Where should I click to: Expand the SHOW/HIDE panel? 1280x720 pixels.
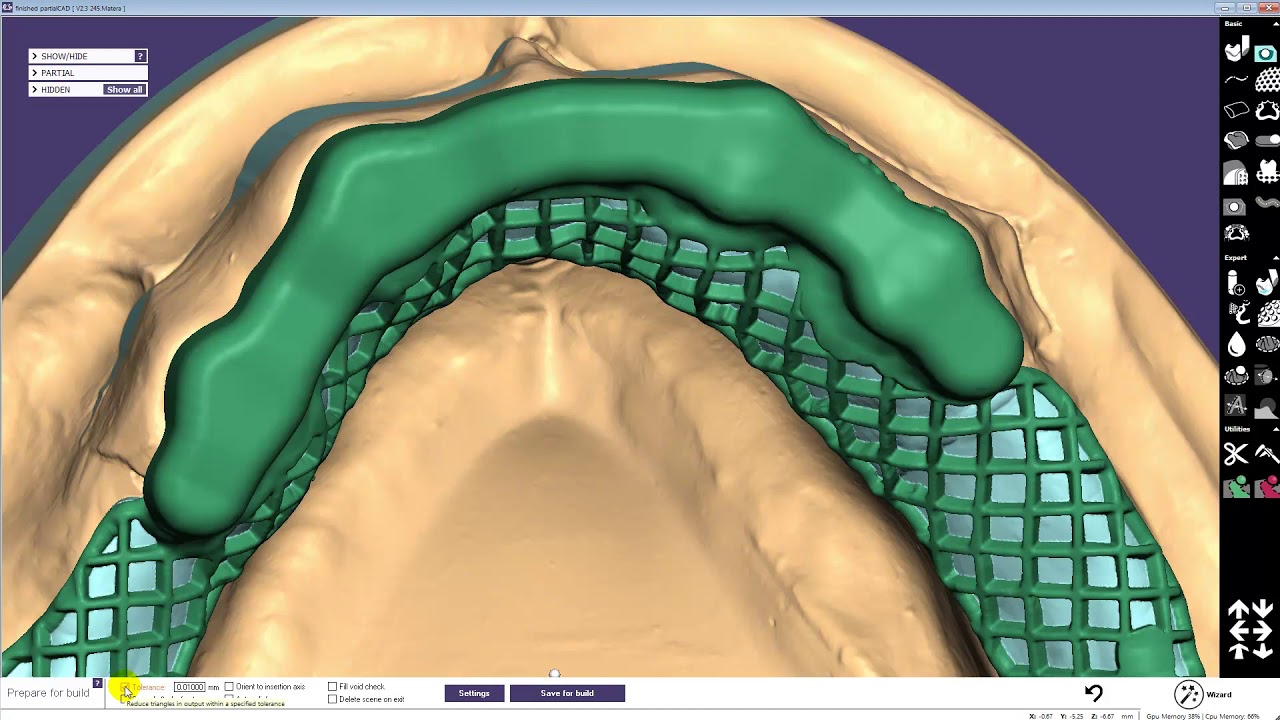[x=34, y=57]
